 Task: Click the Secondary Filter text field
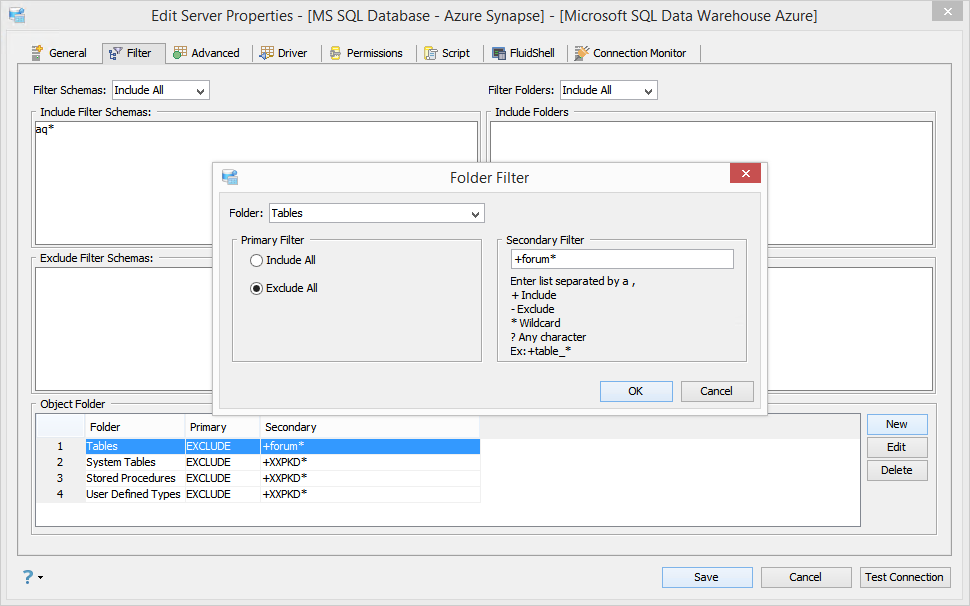pos(622,259)
